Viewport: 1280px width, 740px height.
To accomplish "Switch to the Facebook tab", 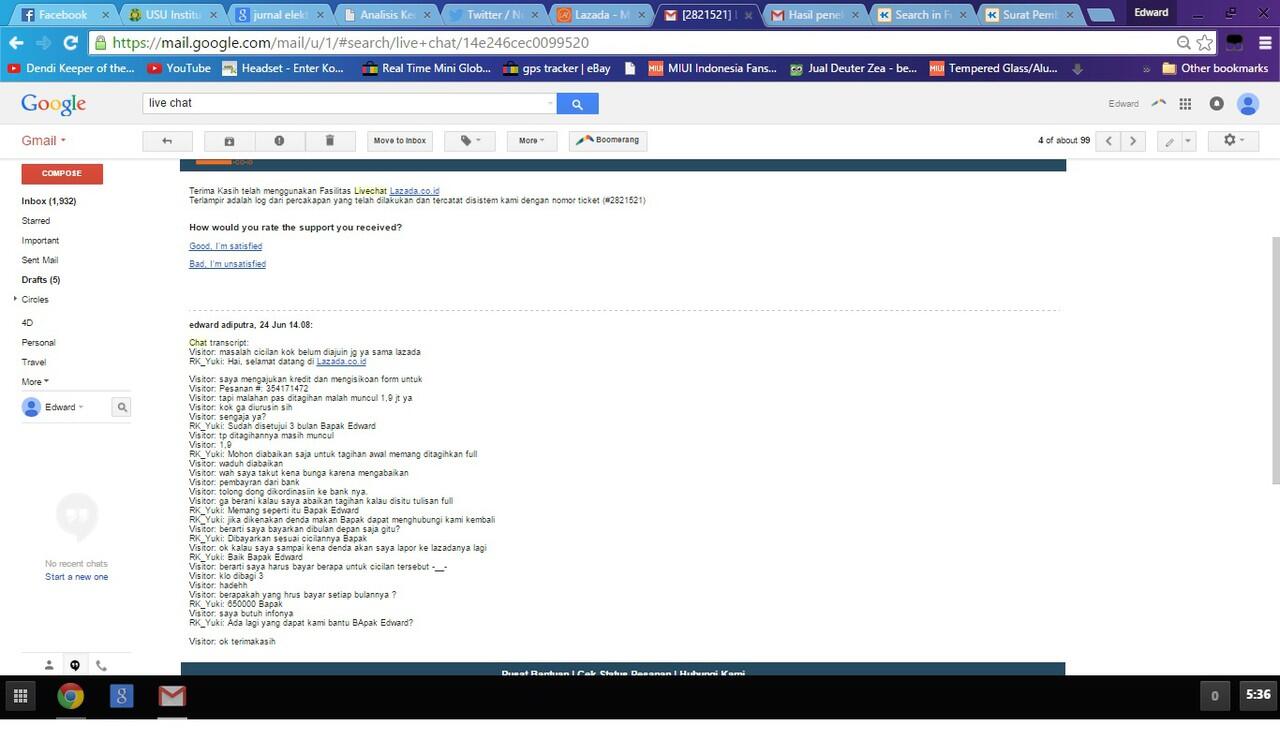I will pos(63,15).
